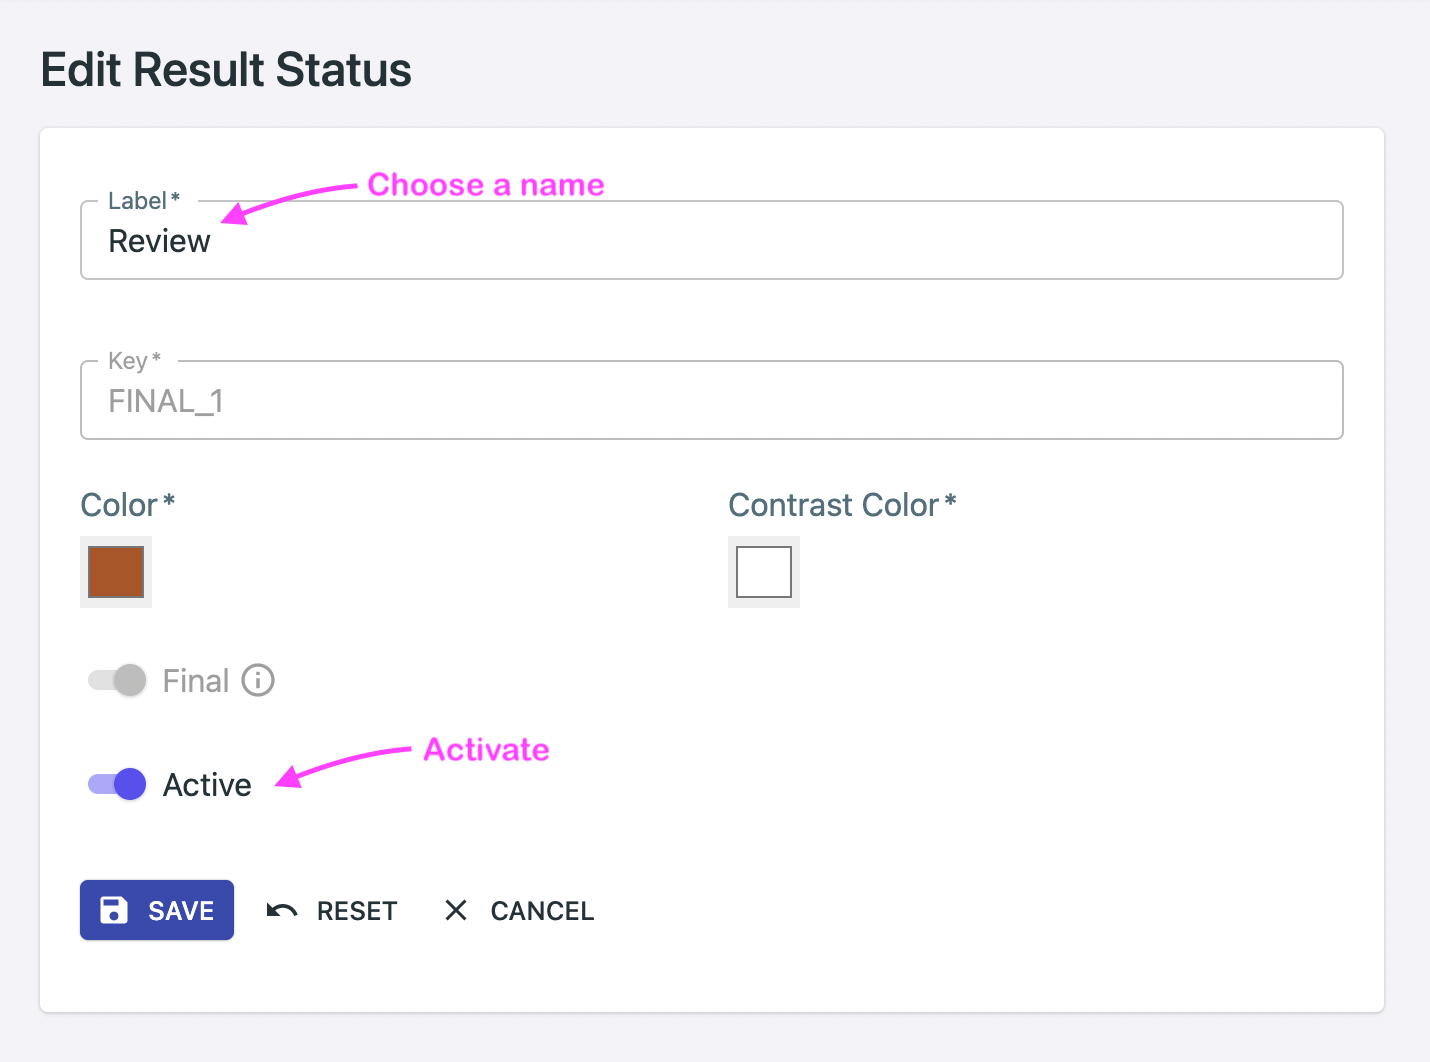Screen dimensions: 1430x1062
Task: Click the pink Activate annotation text
Action: click(x=487, y=749)
